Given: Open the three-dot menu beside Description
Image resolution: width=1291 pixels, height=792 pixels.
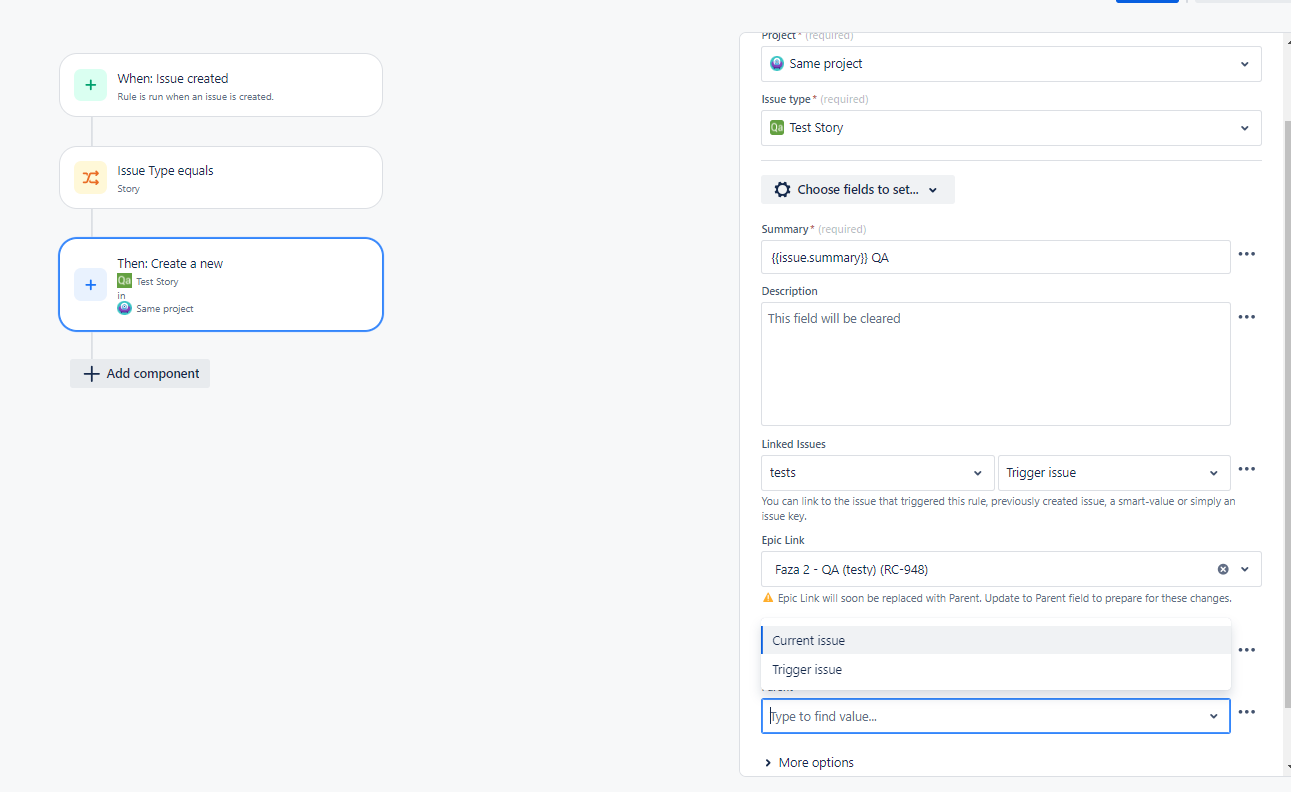Looking at the screenshot, I should [1246, 317].
